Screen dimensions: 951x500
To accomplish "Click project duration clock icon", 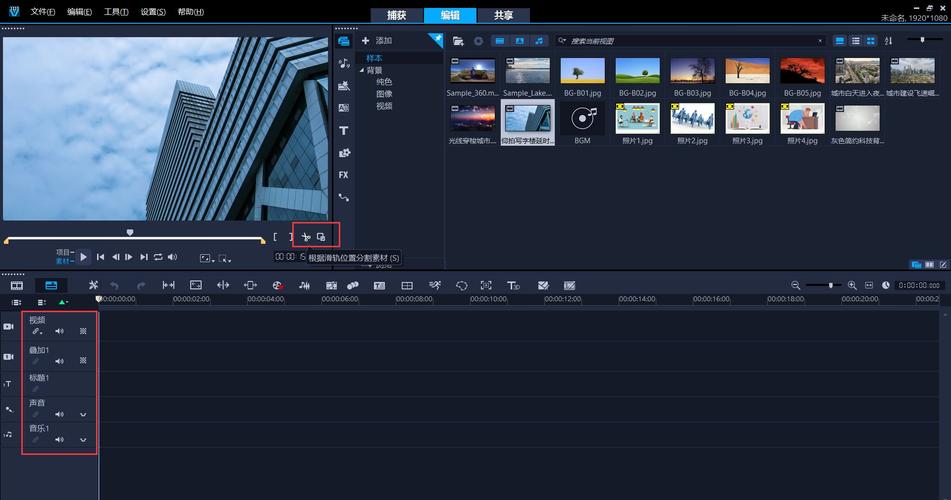I will click(886, 285).
